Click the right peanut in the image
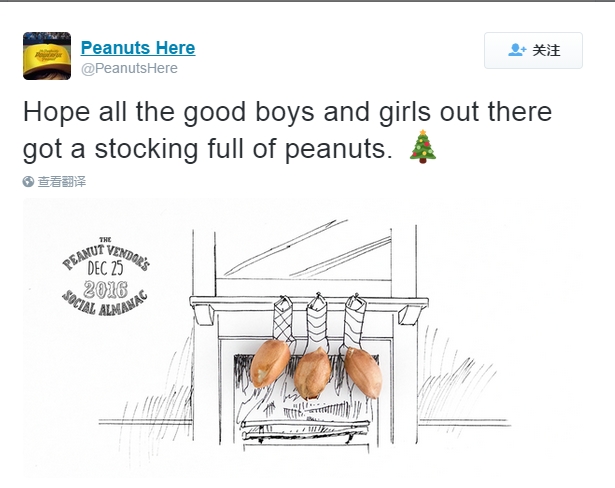 coord(363,372)
